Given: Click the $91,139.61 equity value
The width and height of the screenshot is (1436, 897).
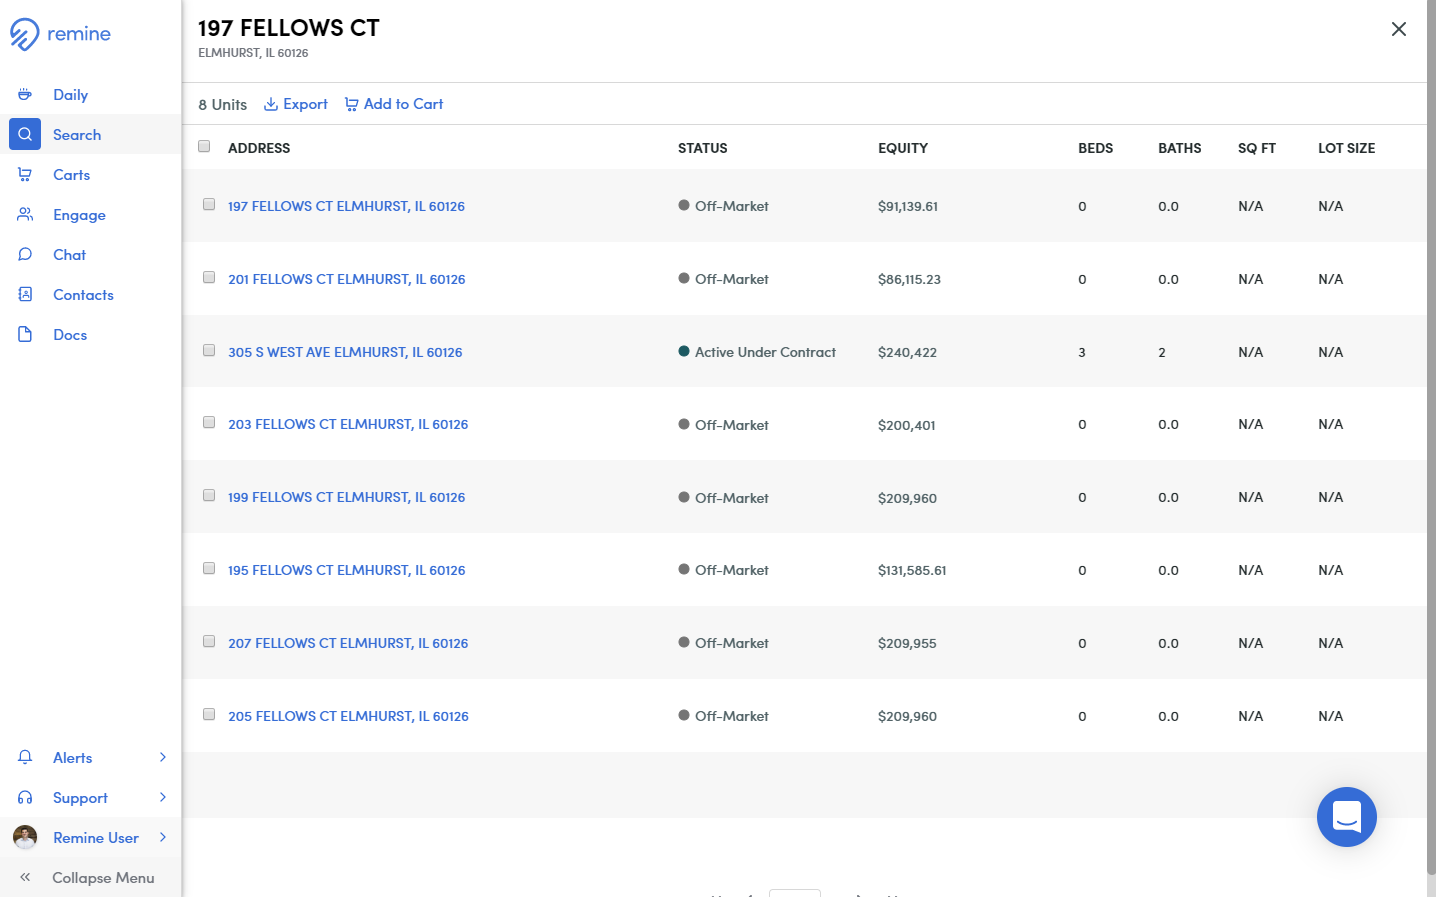Looking at the screenshot, I should pyautogui.click(x=908, y=206).
